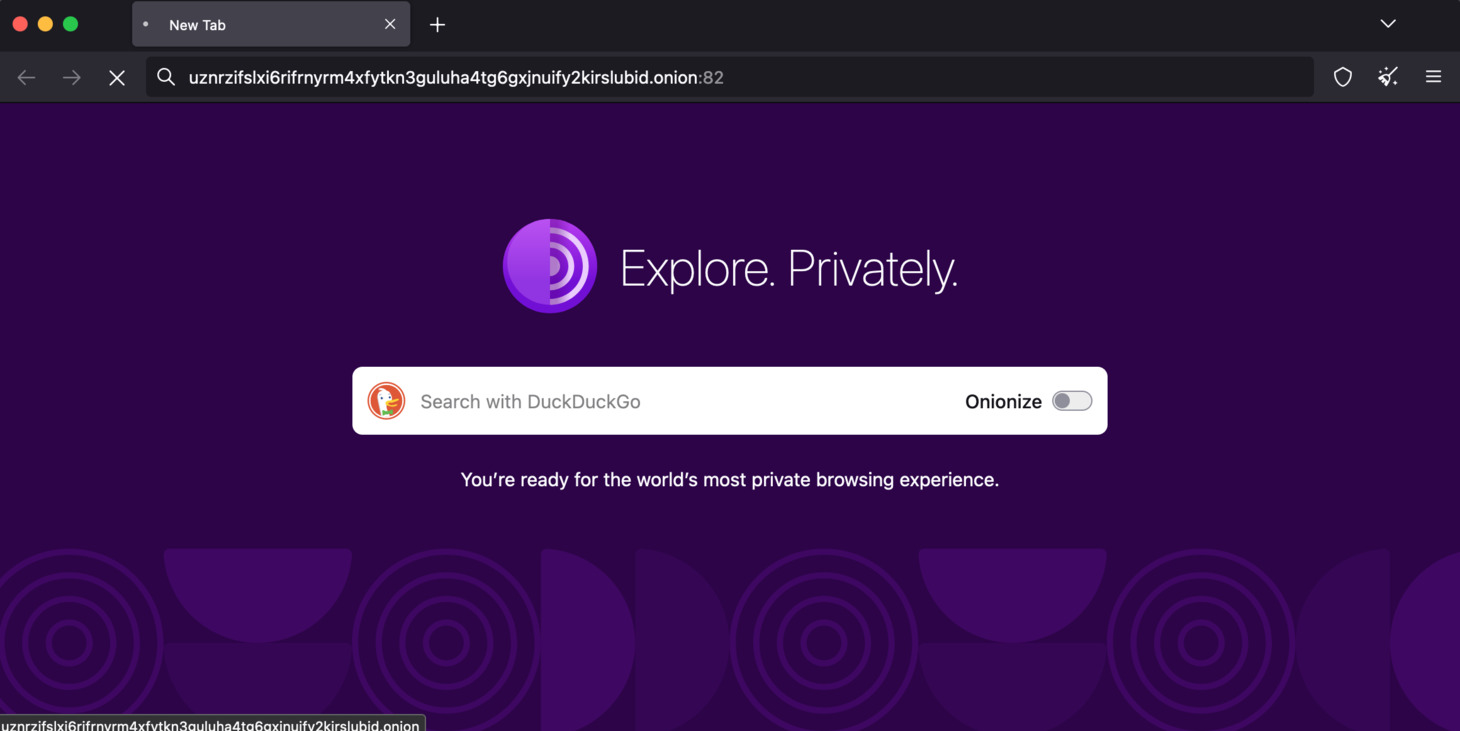Screen dimensions: 1460x731
Task: Click the Explore. Privately. heading
Action: tap(789, 268)
